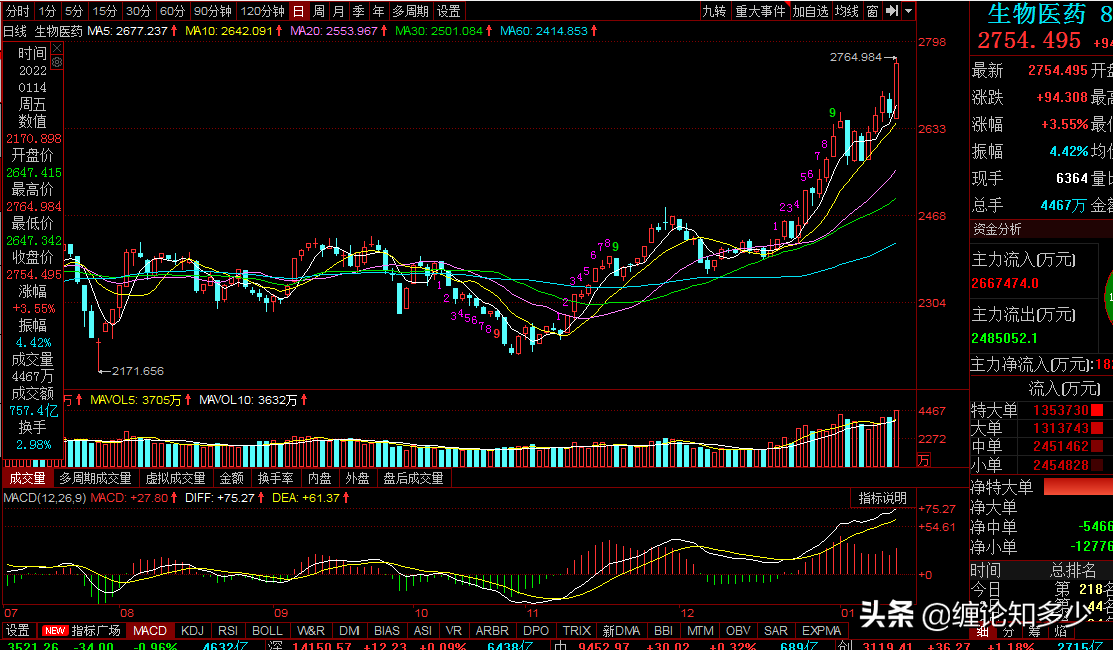The height and width of the screenshot is (650, 1113).
Task: Select the 金额 tab
Action: coord(232,478)
